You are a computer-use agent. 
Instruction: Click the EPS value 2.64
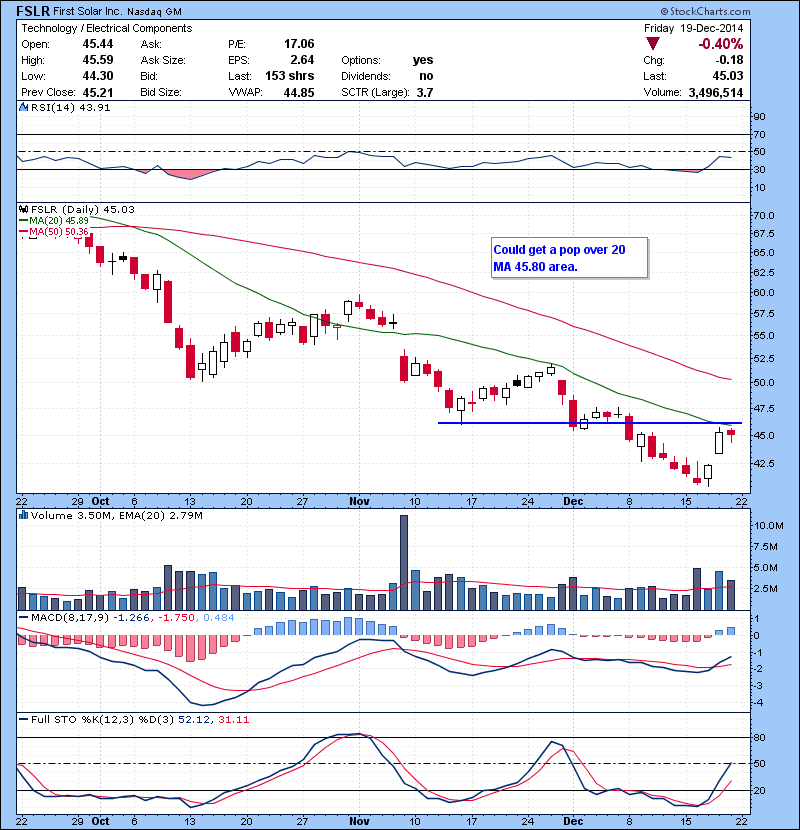[x=302, y=60]
